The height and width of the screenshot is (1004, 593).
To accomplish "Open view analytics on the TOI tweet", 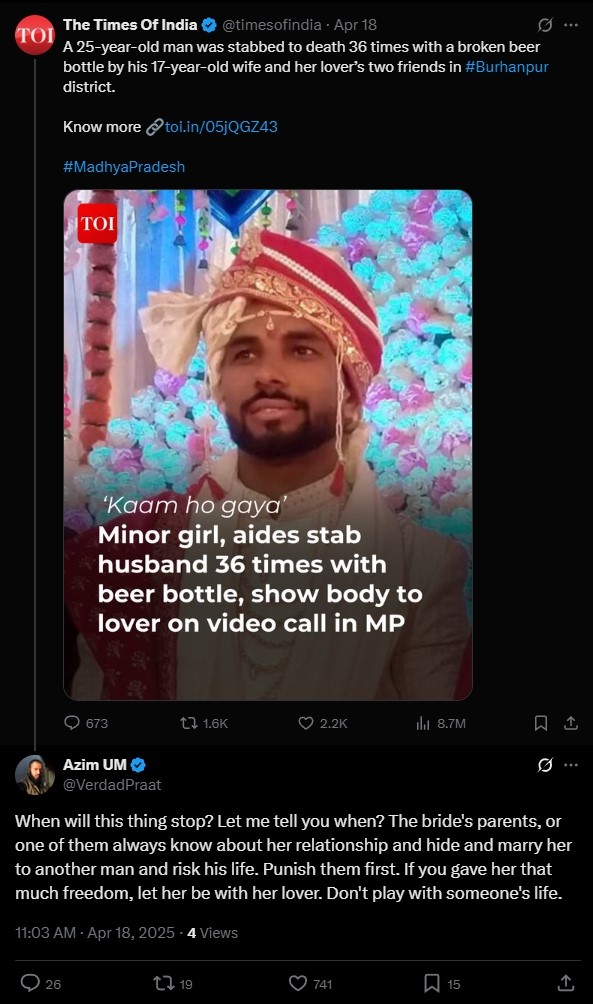I will click(x=423, y=723).
